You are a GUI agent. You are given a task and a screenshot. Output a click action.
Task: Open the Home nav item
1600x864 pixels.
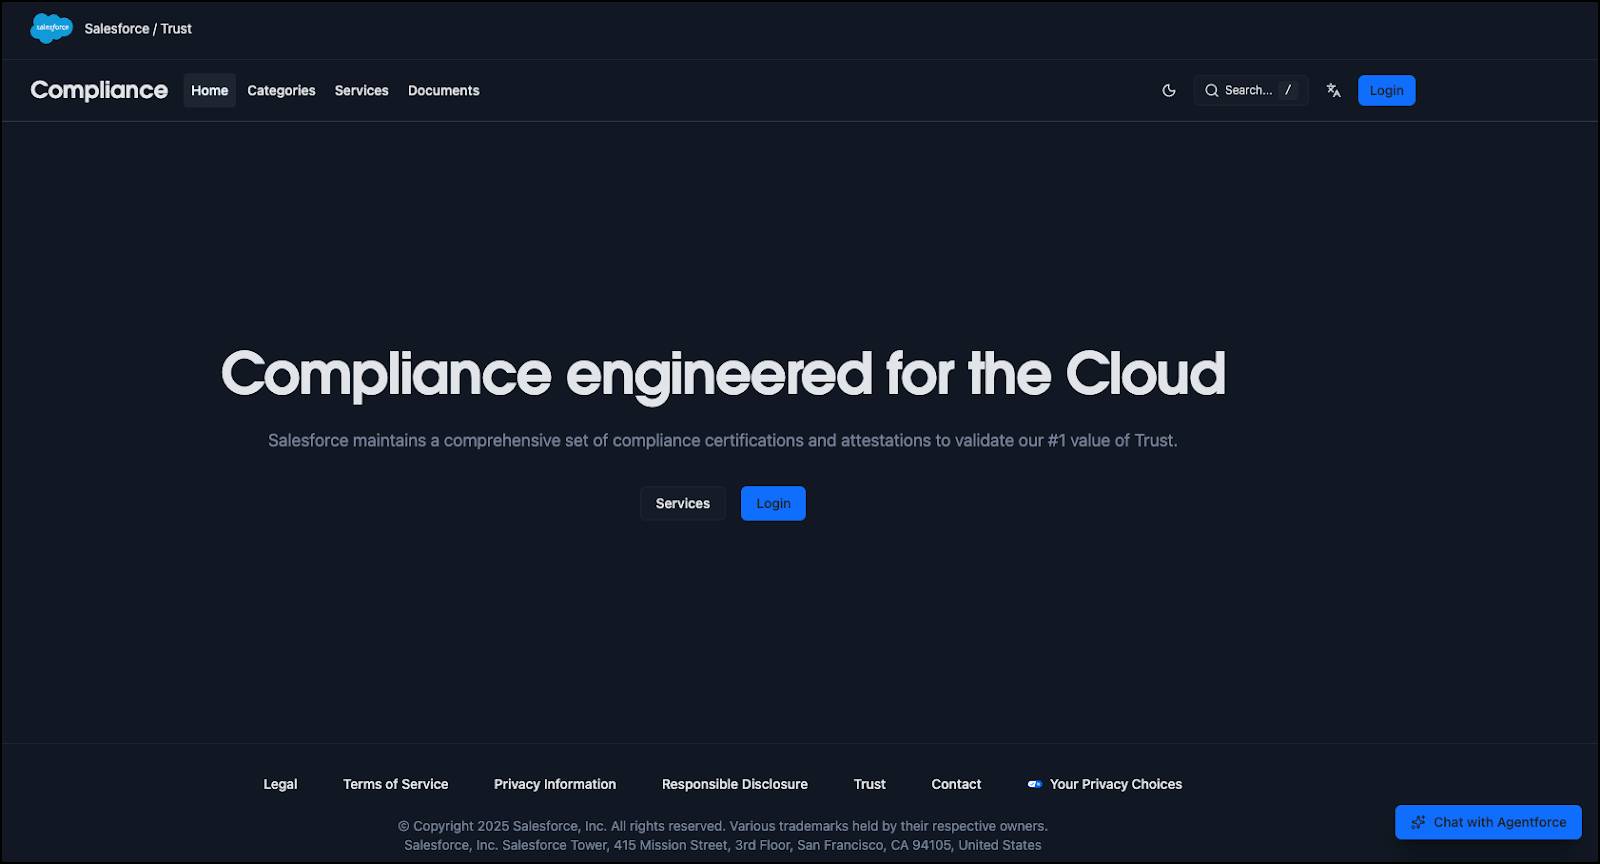click(210, 90)
